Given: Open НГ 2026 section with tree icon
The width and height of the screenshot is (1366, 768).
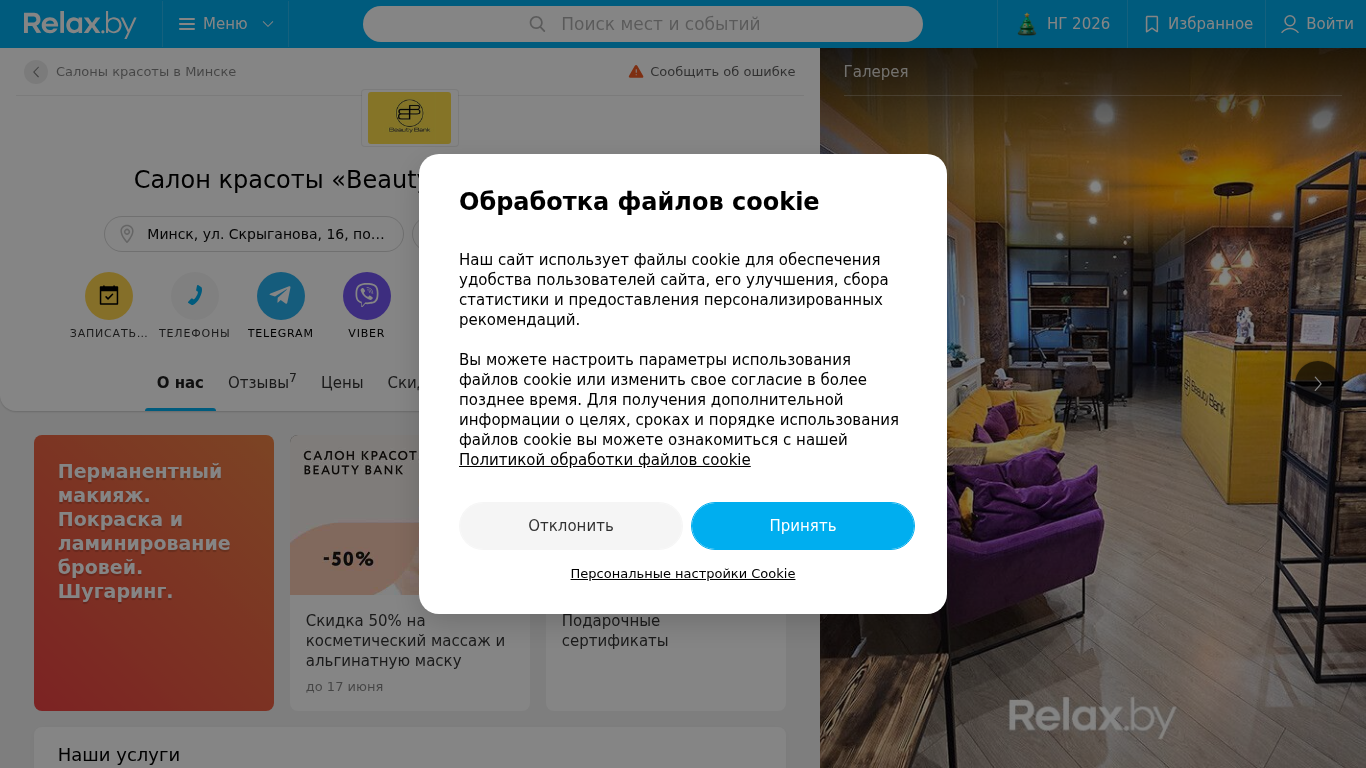Looking at the screenshot, I should (x=1063, y=24).
